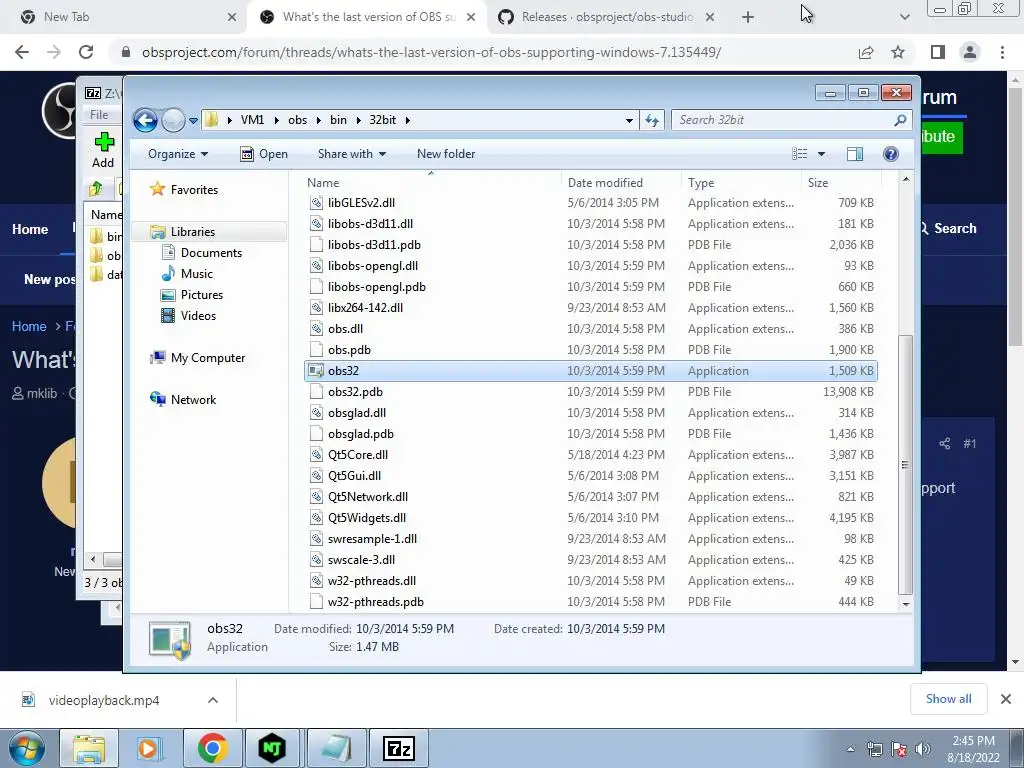Image resolution: width=1024 pixels, height=768 pixels.
Task: Sort files by Type column
Action: [x=741, y=183]
